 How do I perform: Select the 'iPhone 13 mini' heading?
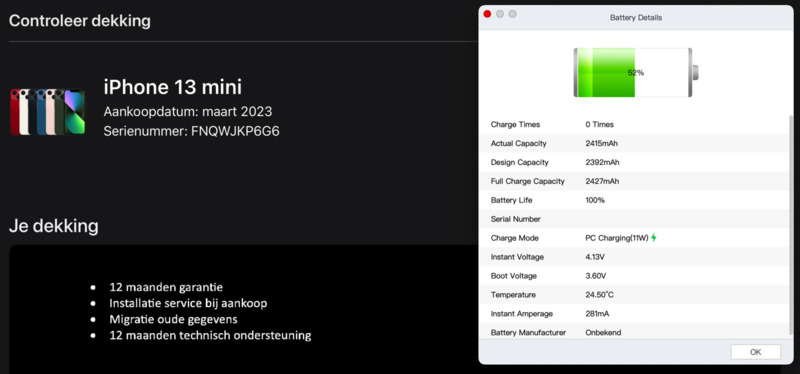pos(172,87)
